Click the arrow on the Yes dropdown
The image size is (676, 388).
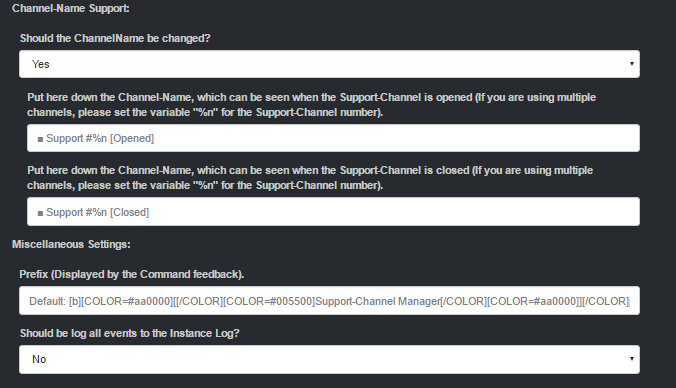point(632,64)
